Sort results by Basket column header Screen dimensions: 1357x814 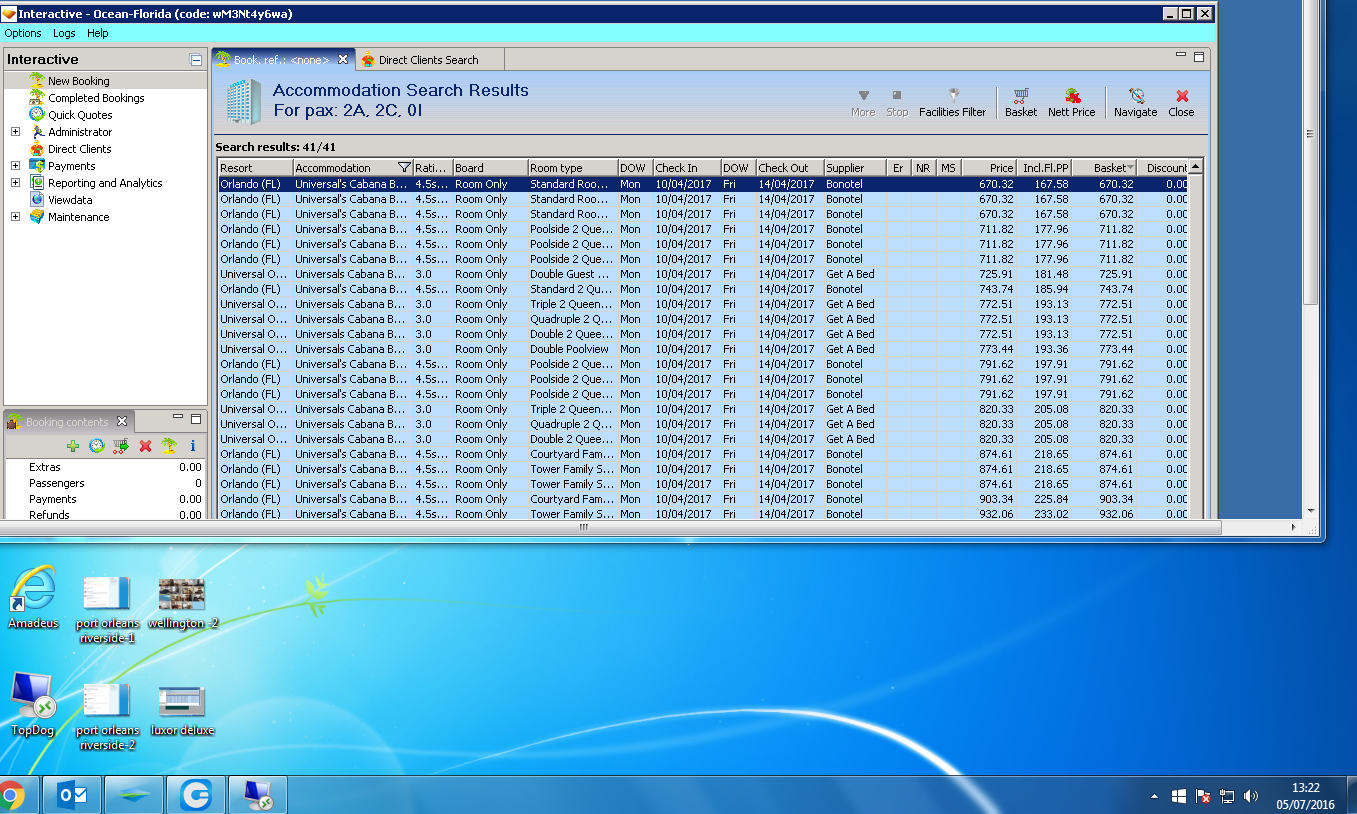(1104, 168)
